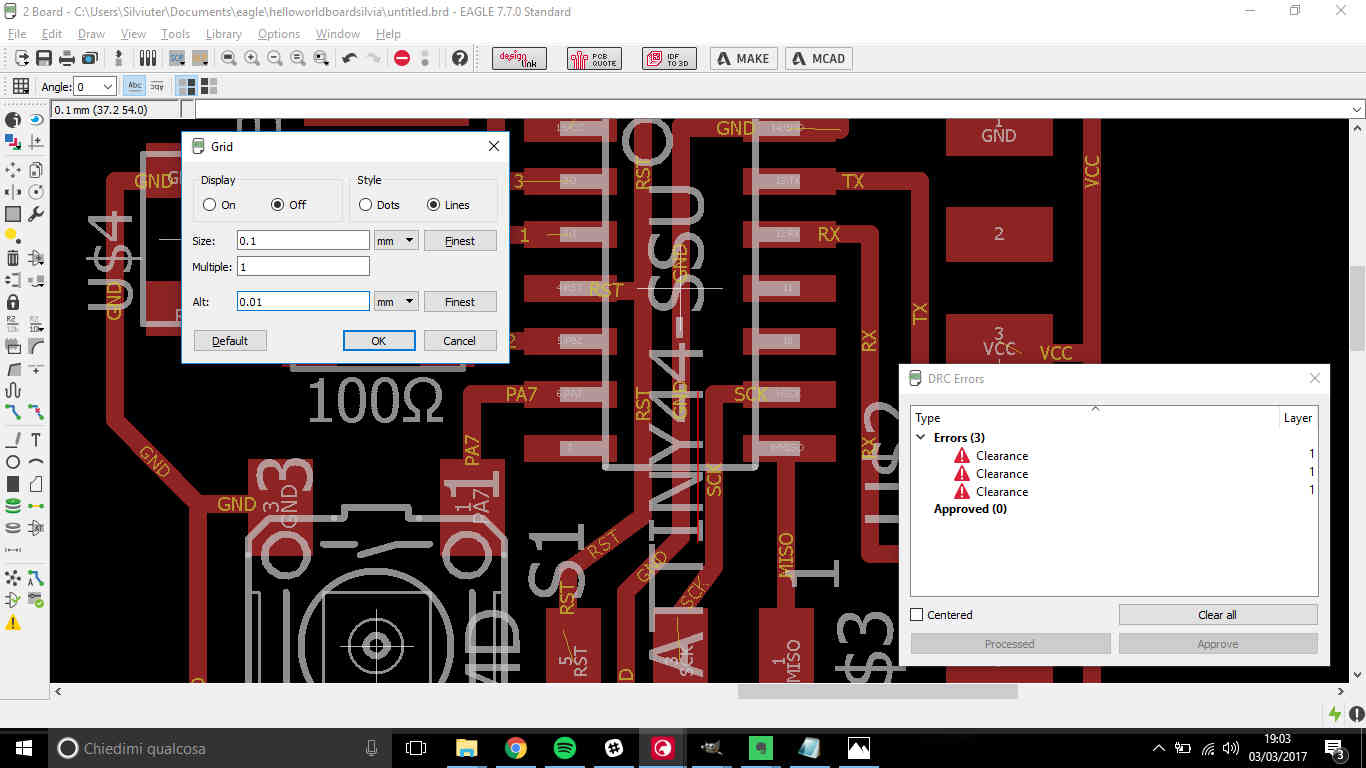Select the Mirror tool

point(13,192)
